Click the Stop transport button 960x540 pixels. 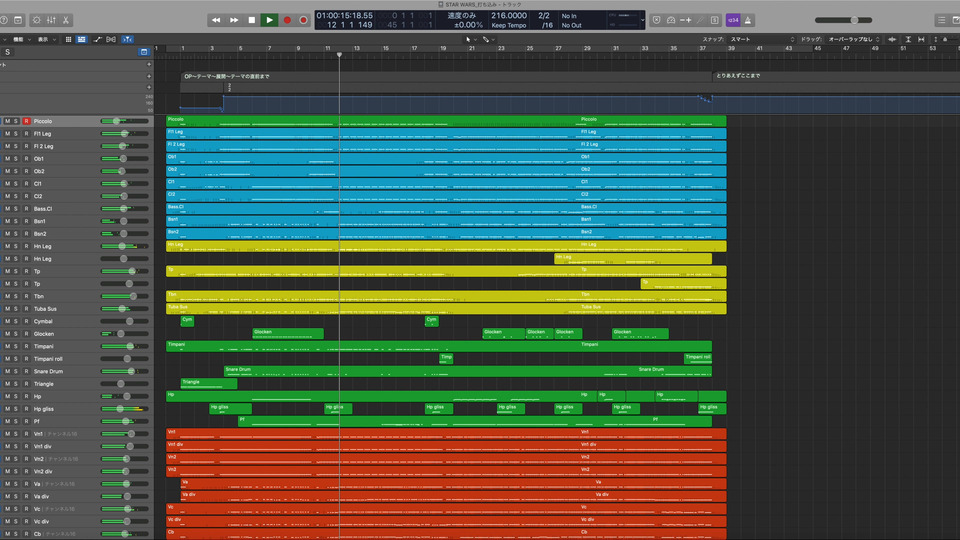pyautogui.click(x=251, y=20)
